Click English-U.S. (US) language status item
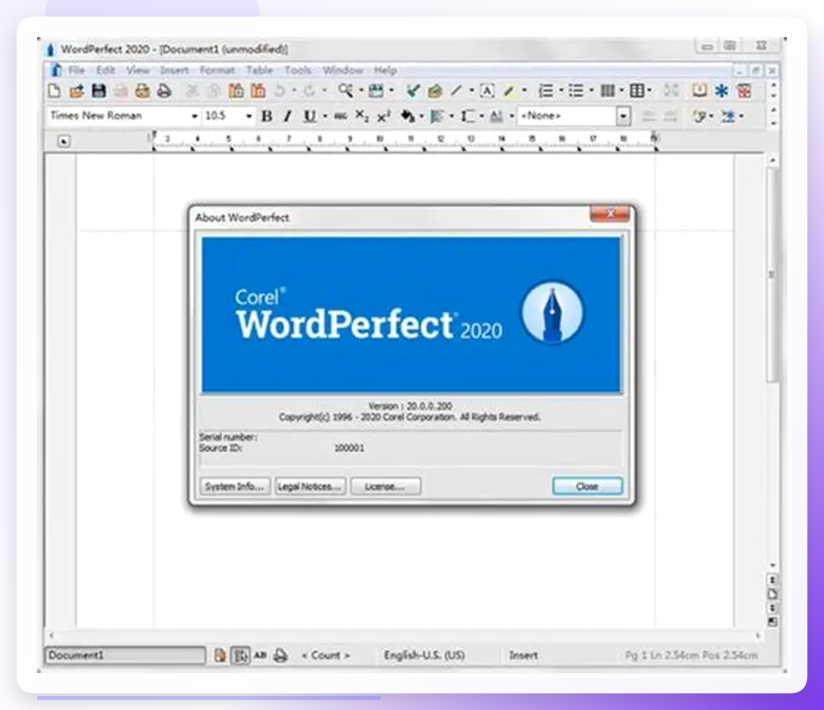Screen dimensions: 824x710 (x=425, y=655)
